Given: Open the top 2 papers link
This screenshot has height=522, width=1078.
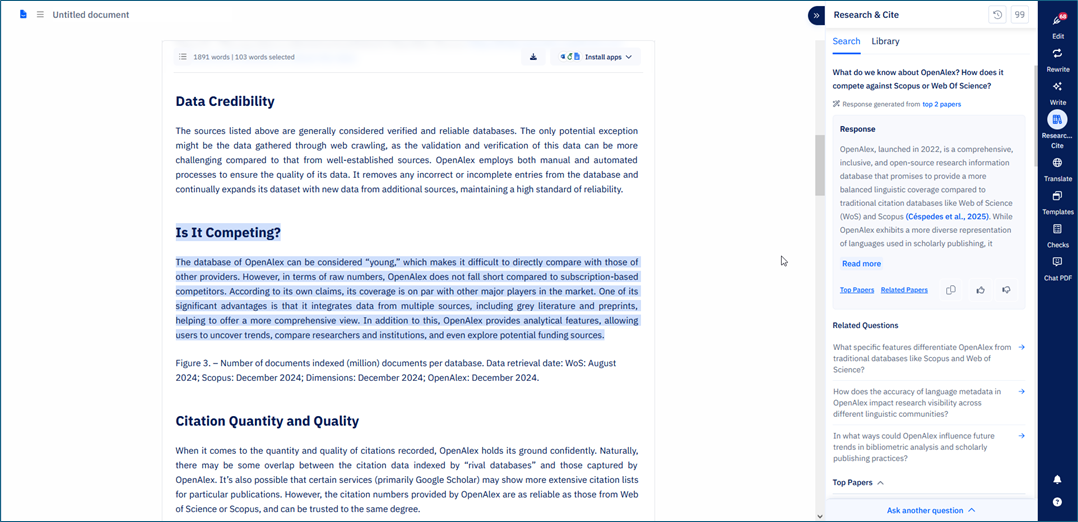Looking at the screenshot, I should point(941,105).
